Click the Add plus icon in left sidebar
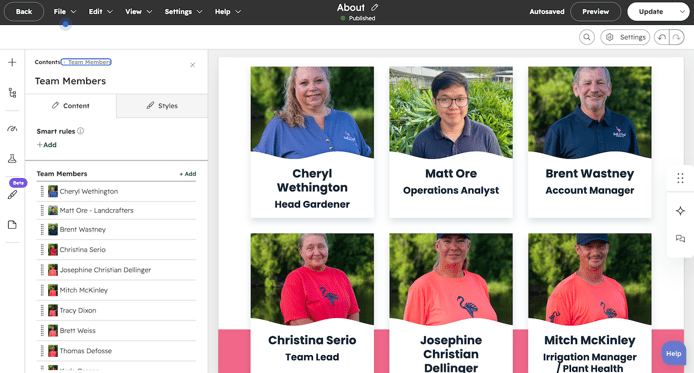Screen dimensions: 694x373 (12, 62)
